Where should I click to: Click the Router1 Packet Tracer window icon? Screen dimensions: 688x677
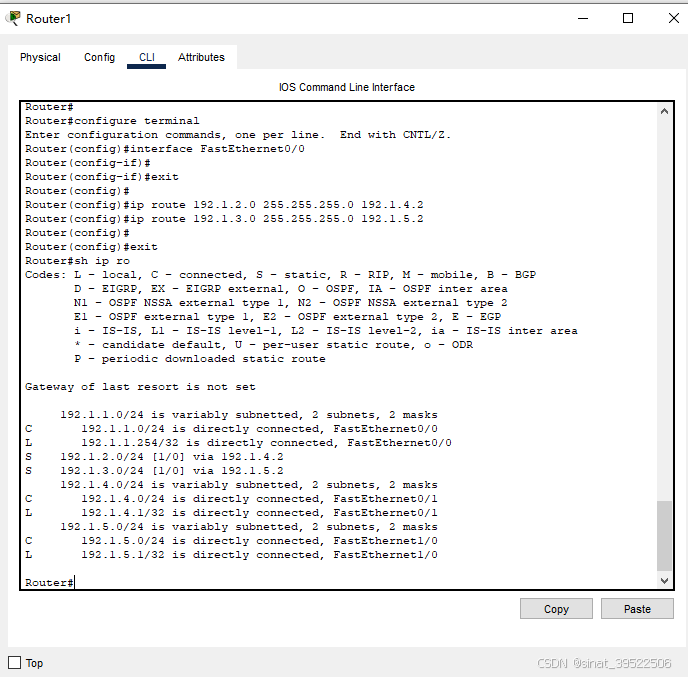coord(13,18)
